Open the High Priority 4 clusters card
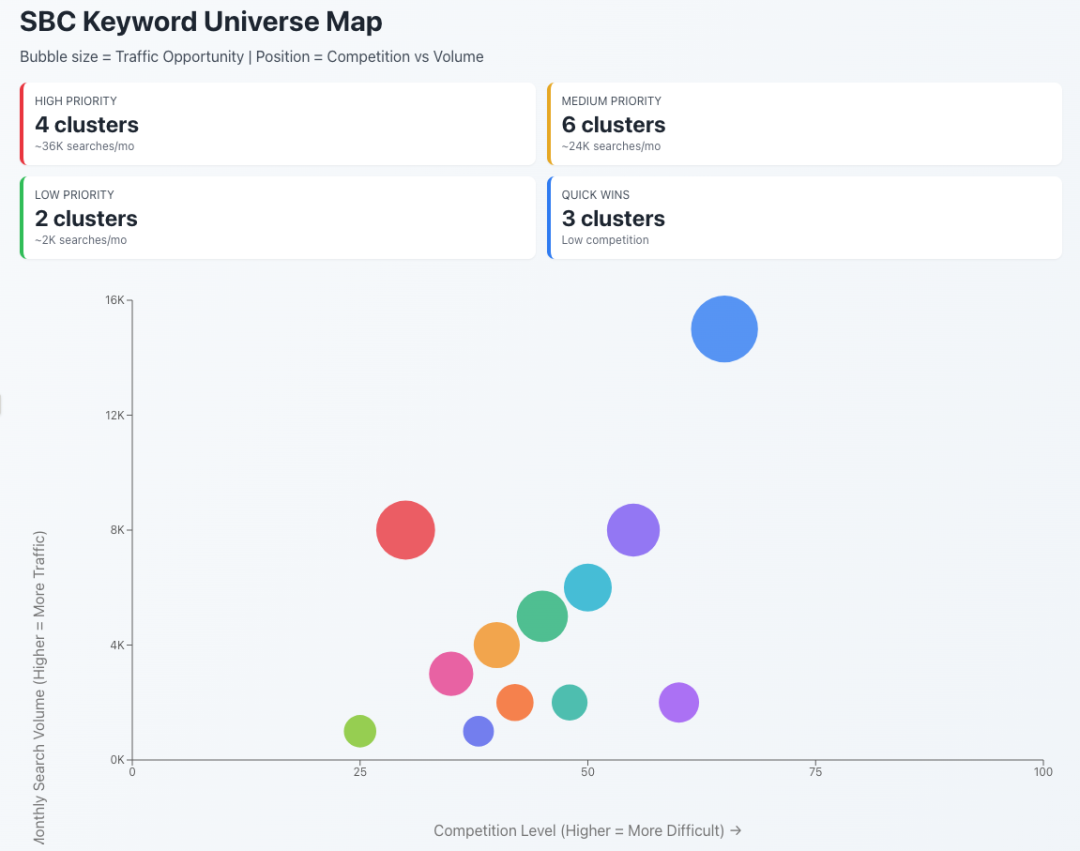 [278, 124]
